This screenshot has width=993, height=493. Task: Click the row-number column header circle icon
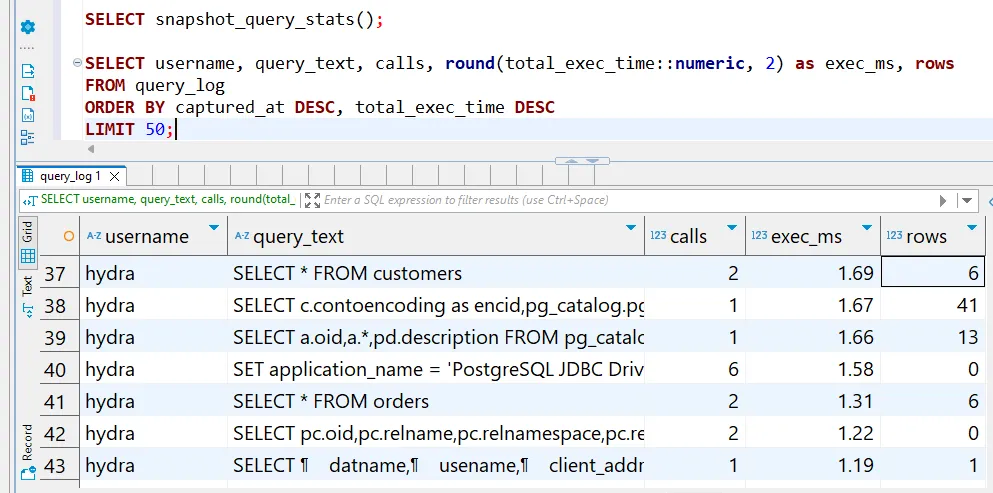(x=69, y=236)
